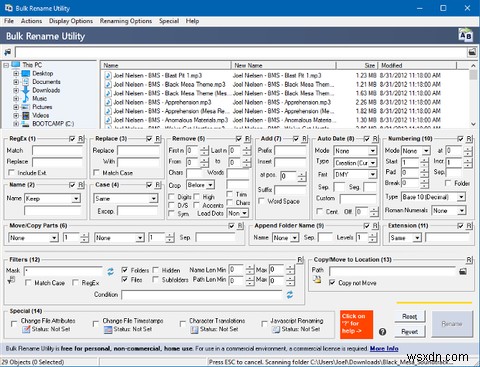This screenshot has width=480, height=367.
Task: Click the R reset icon of Filters (12)
Action: coord(300,260)
